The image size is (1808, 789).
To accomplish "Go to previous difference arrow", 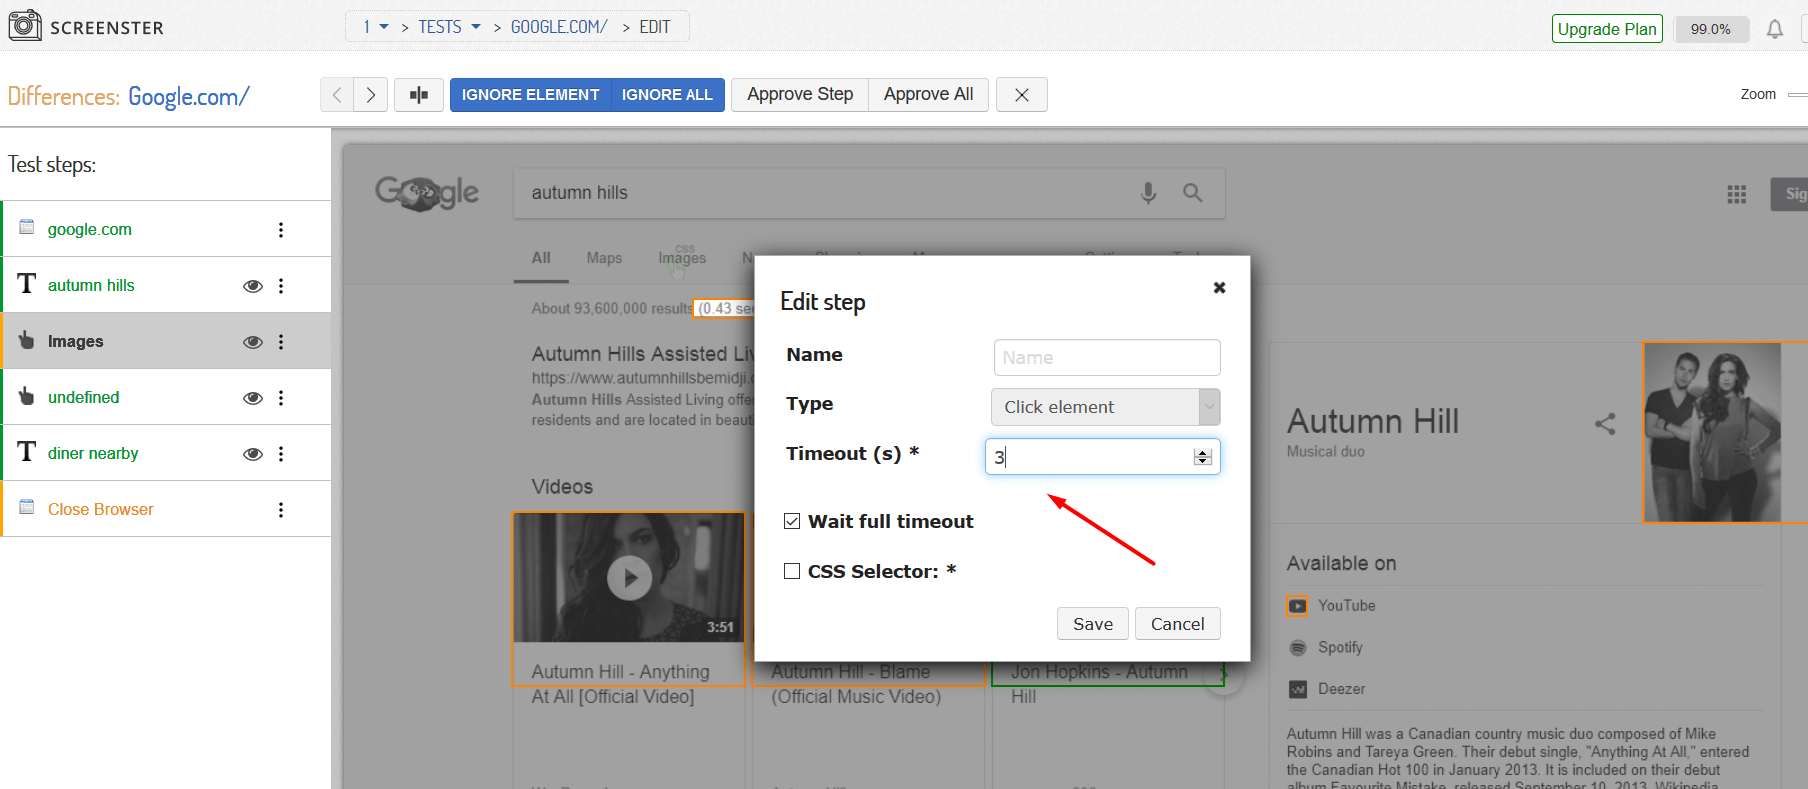I will [337, 95].
